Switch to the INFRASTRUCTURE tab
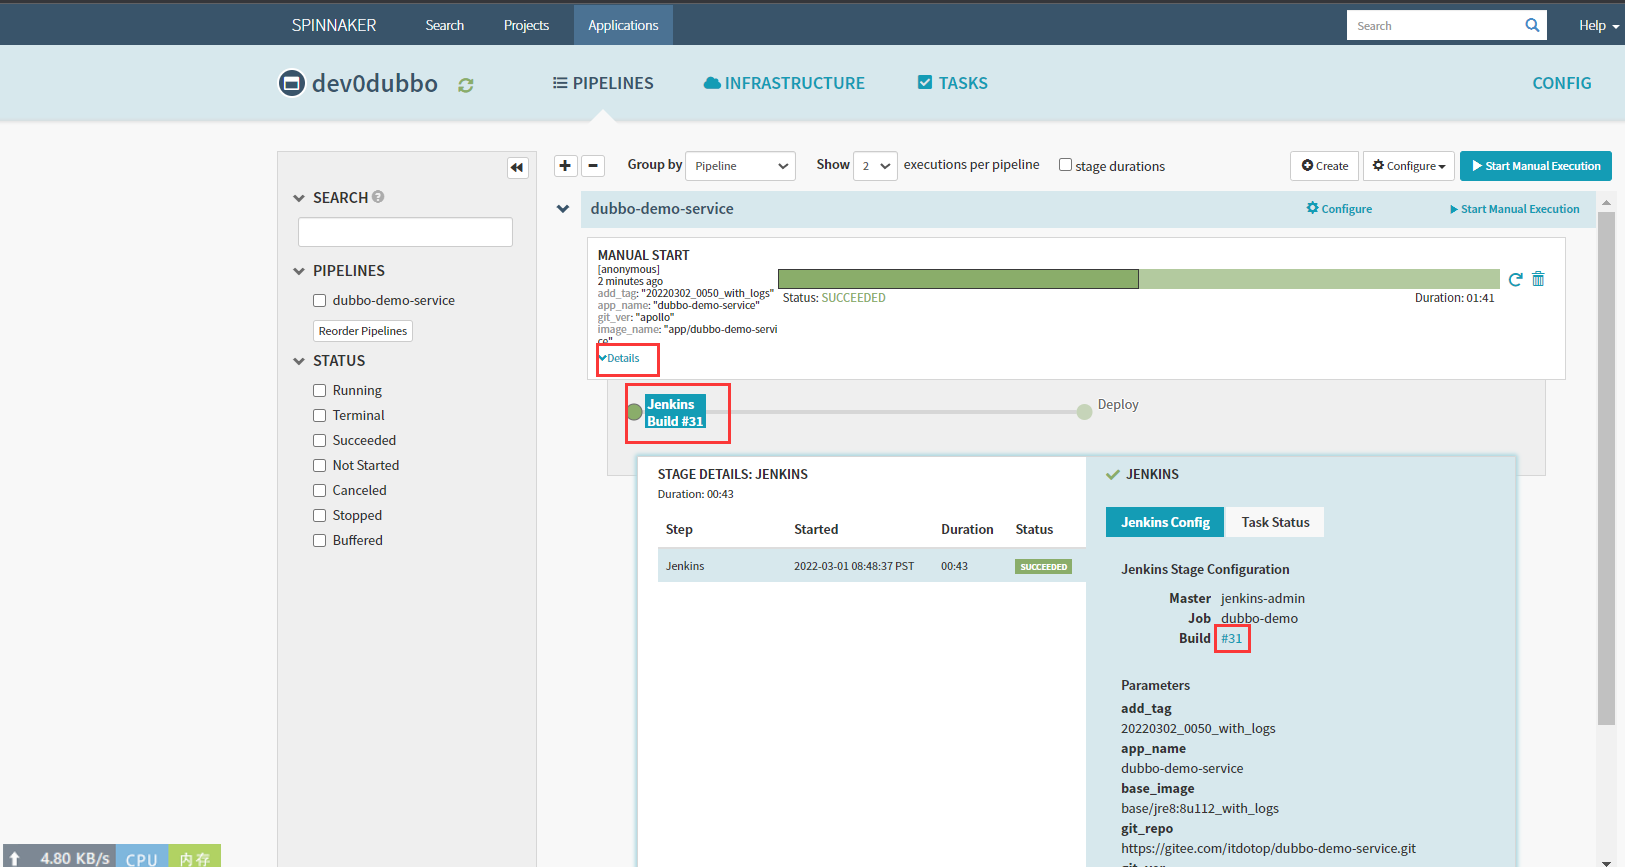 point(784,83)
